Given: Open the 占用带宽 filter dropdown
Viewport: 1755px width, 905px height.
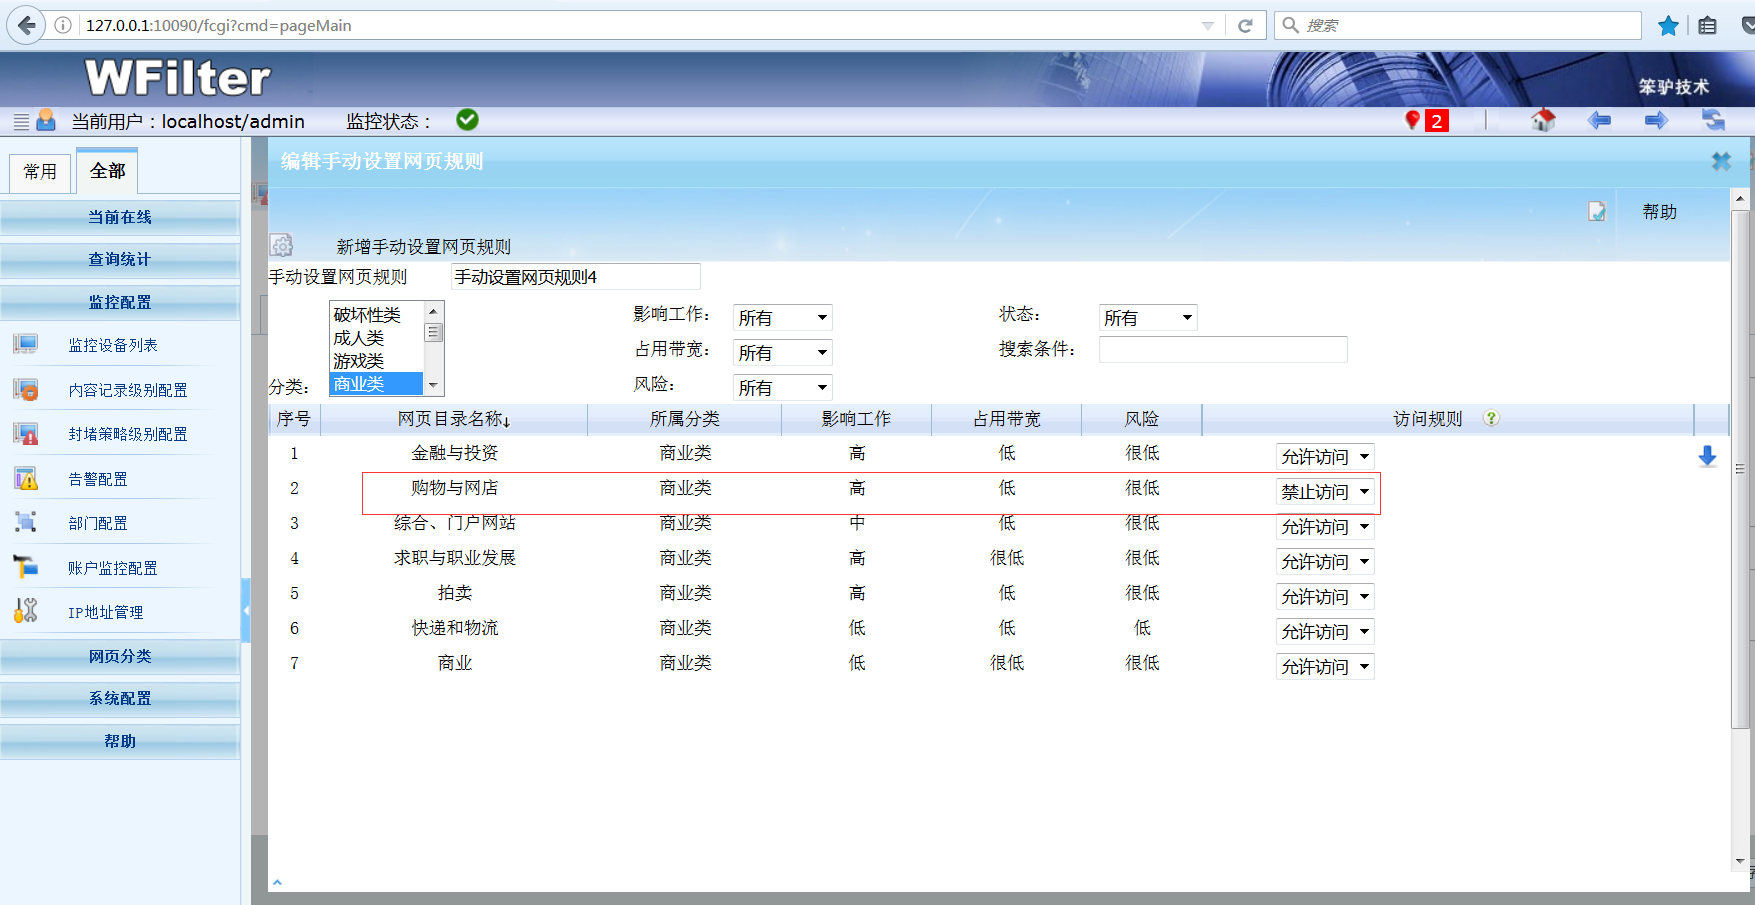Looking at the screenshot, I should [782, 353].
